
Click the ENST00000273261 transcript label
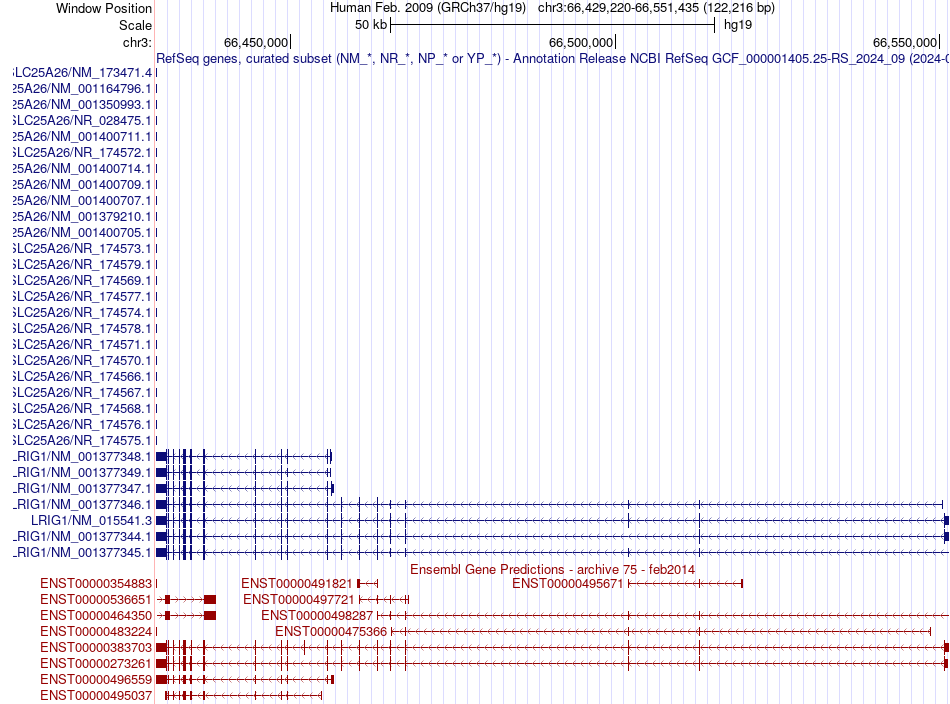[96, 663]
